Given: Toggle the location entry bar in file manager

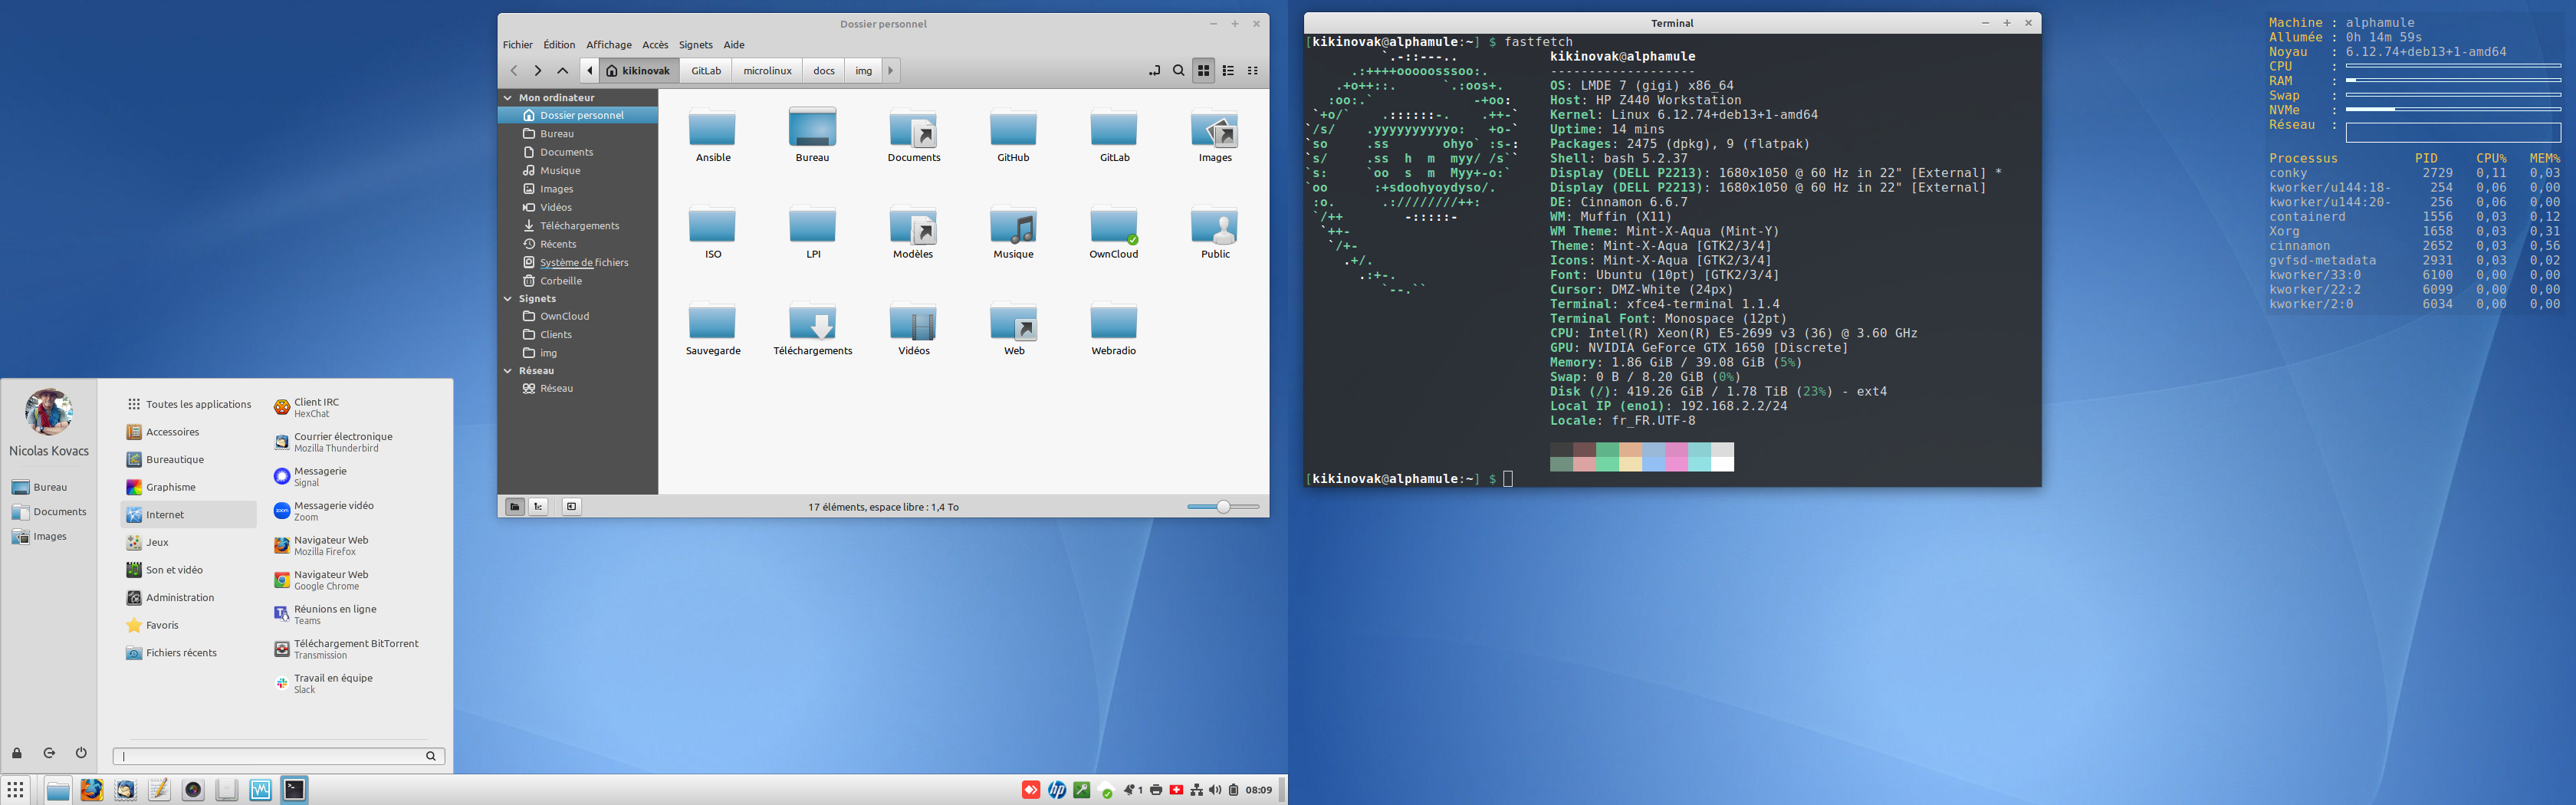Looking at the screenshot, I should pos(1155,70).
